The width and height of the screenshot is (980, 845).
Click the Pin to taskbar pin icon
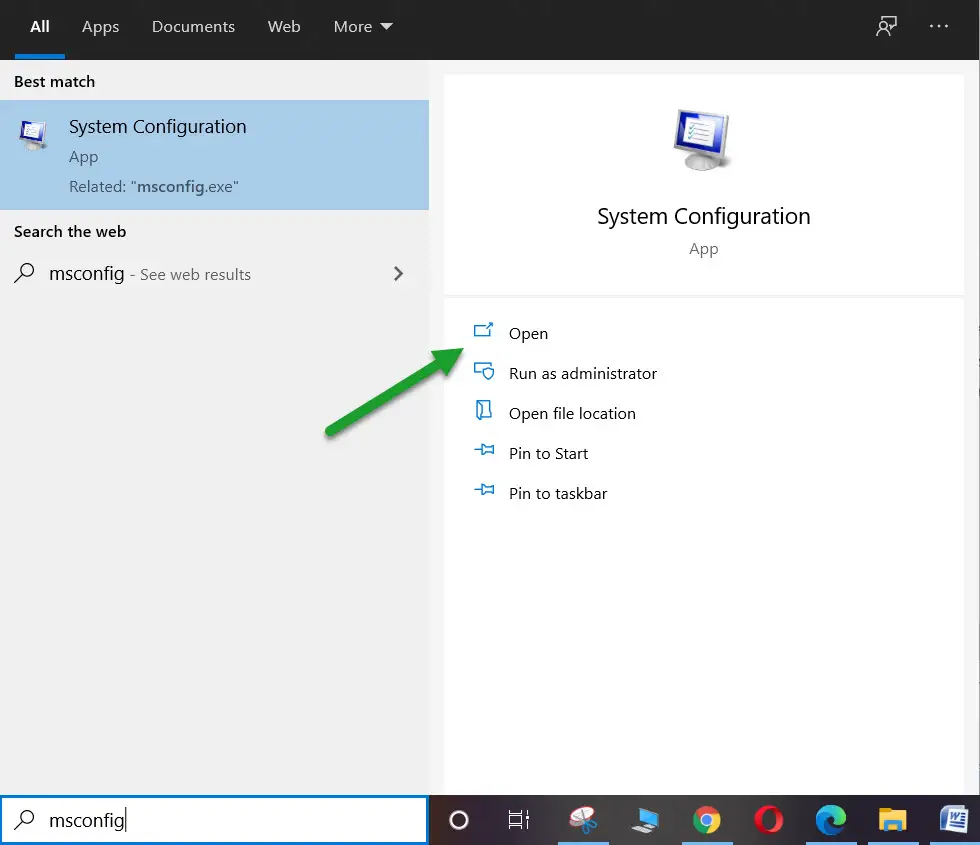tap(484, 489)
